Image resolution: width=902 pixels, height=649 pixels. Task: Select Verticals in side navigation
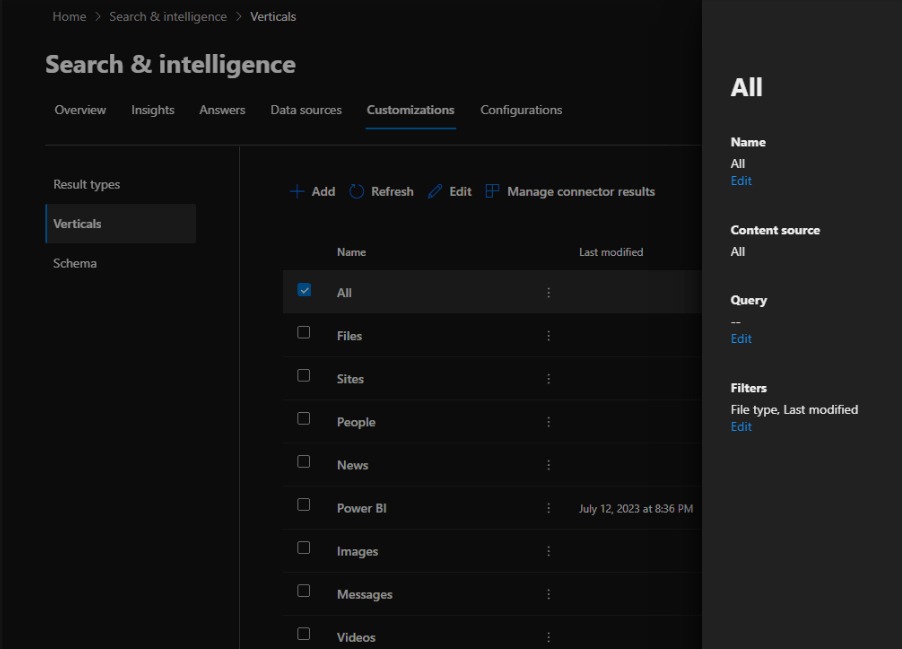coord(121,224)
